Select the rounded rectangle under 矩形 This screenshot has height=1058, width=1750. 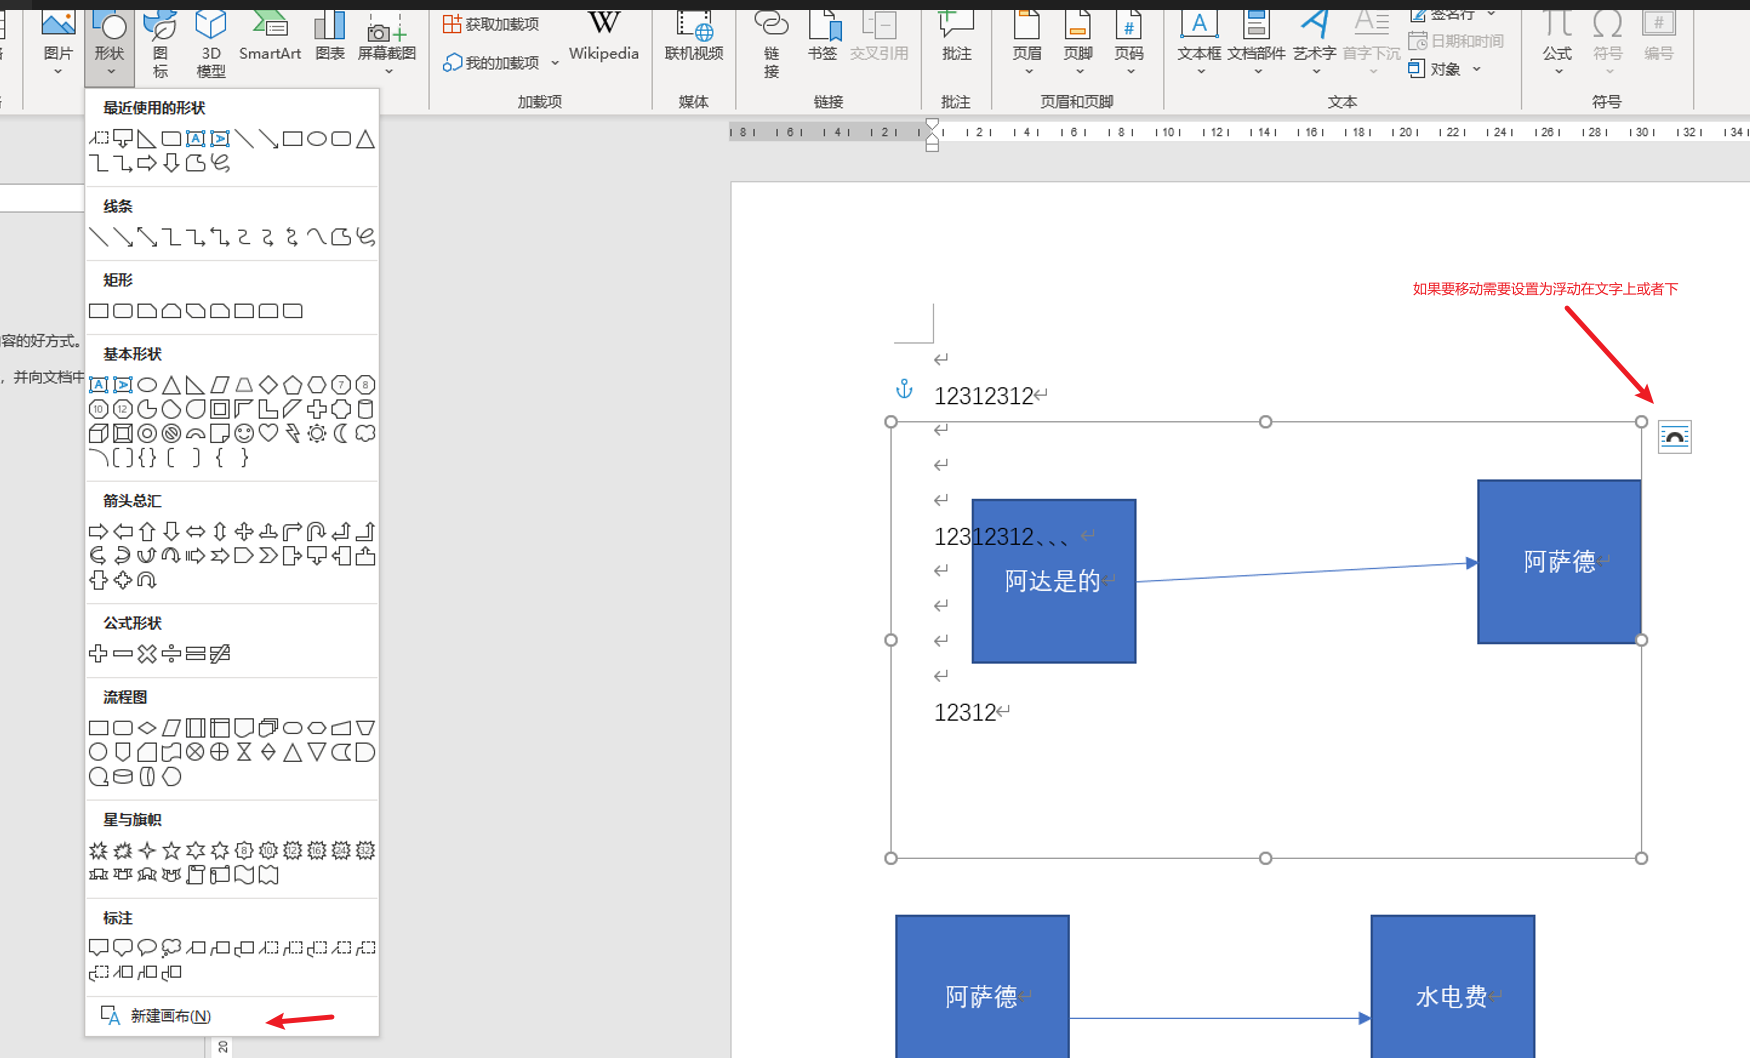pos(123,311)
